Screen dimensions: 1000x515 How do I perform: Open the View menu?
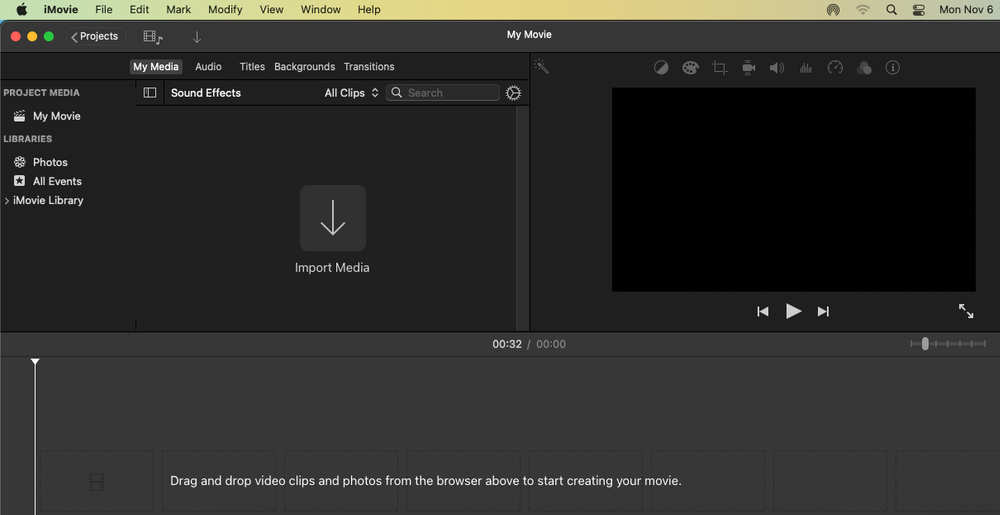[x=272, y=10]
